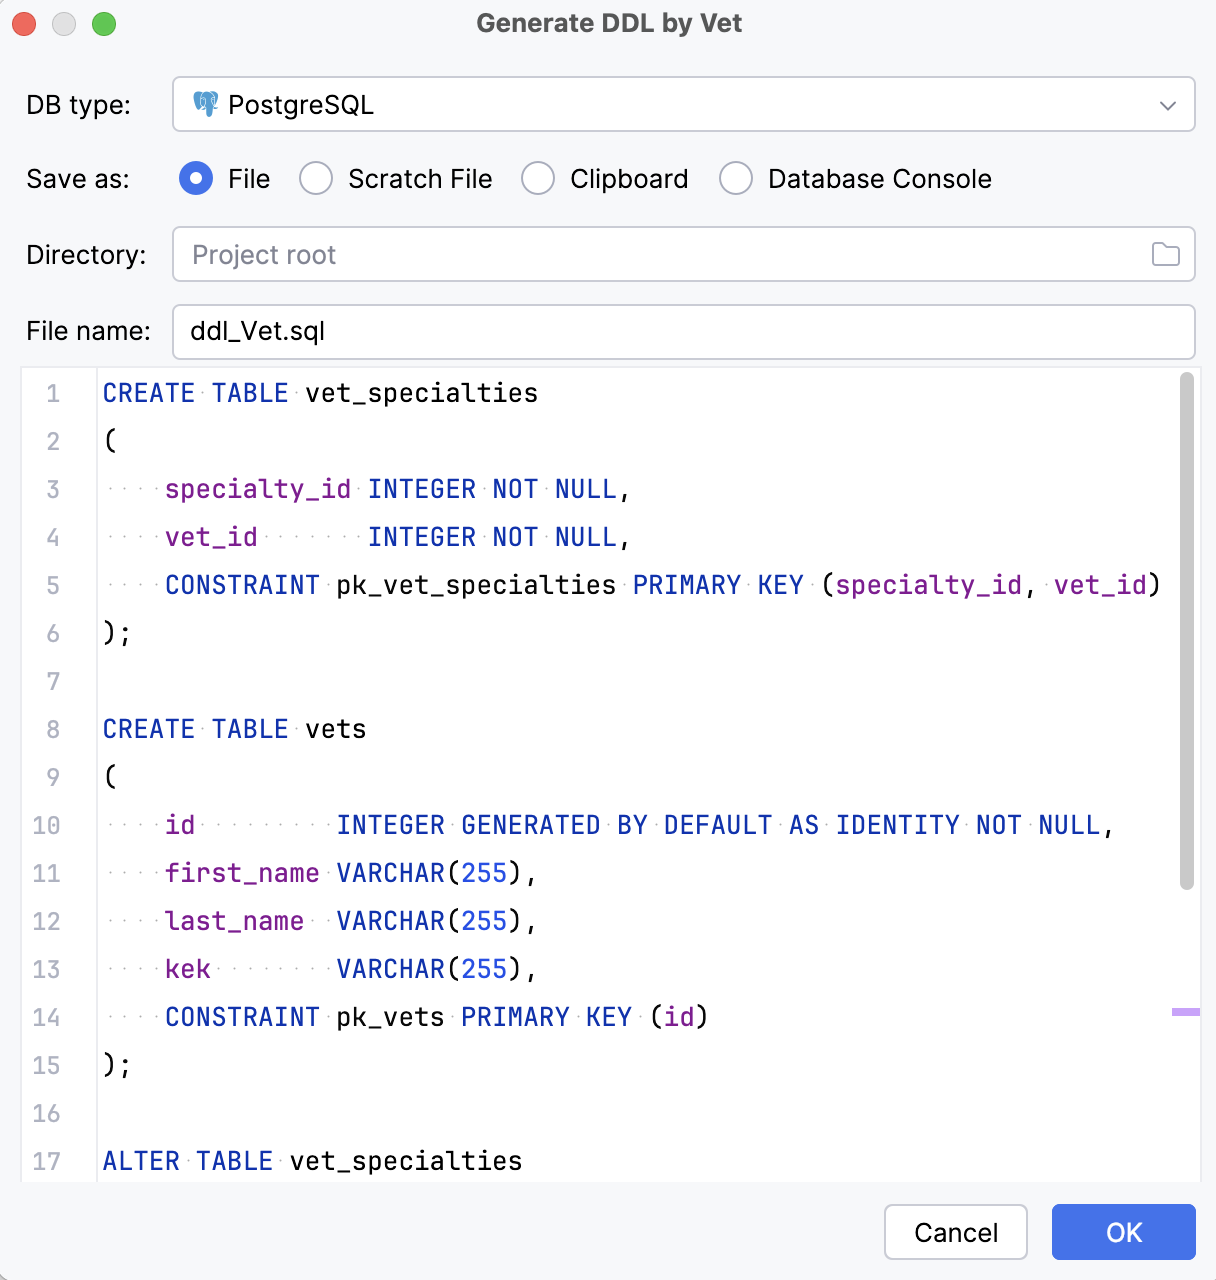Choose Scratch File as save destination

316,178
